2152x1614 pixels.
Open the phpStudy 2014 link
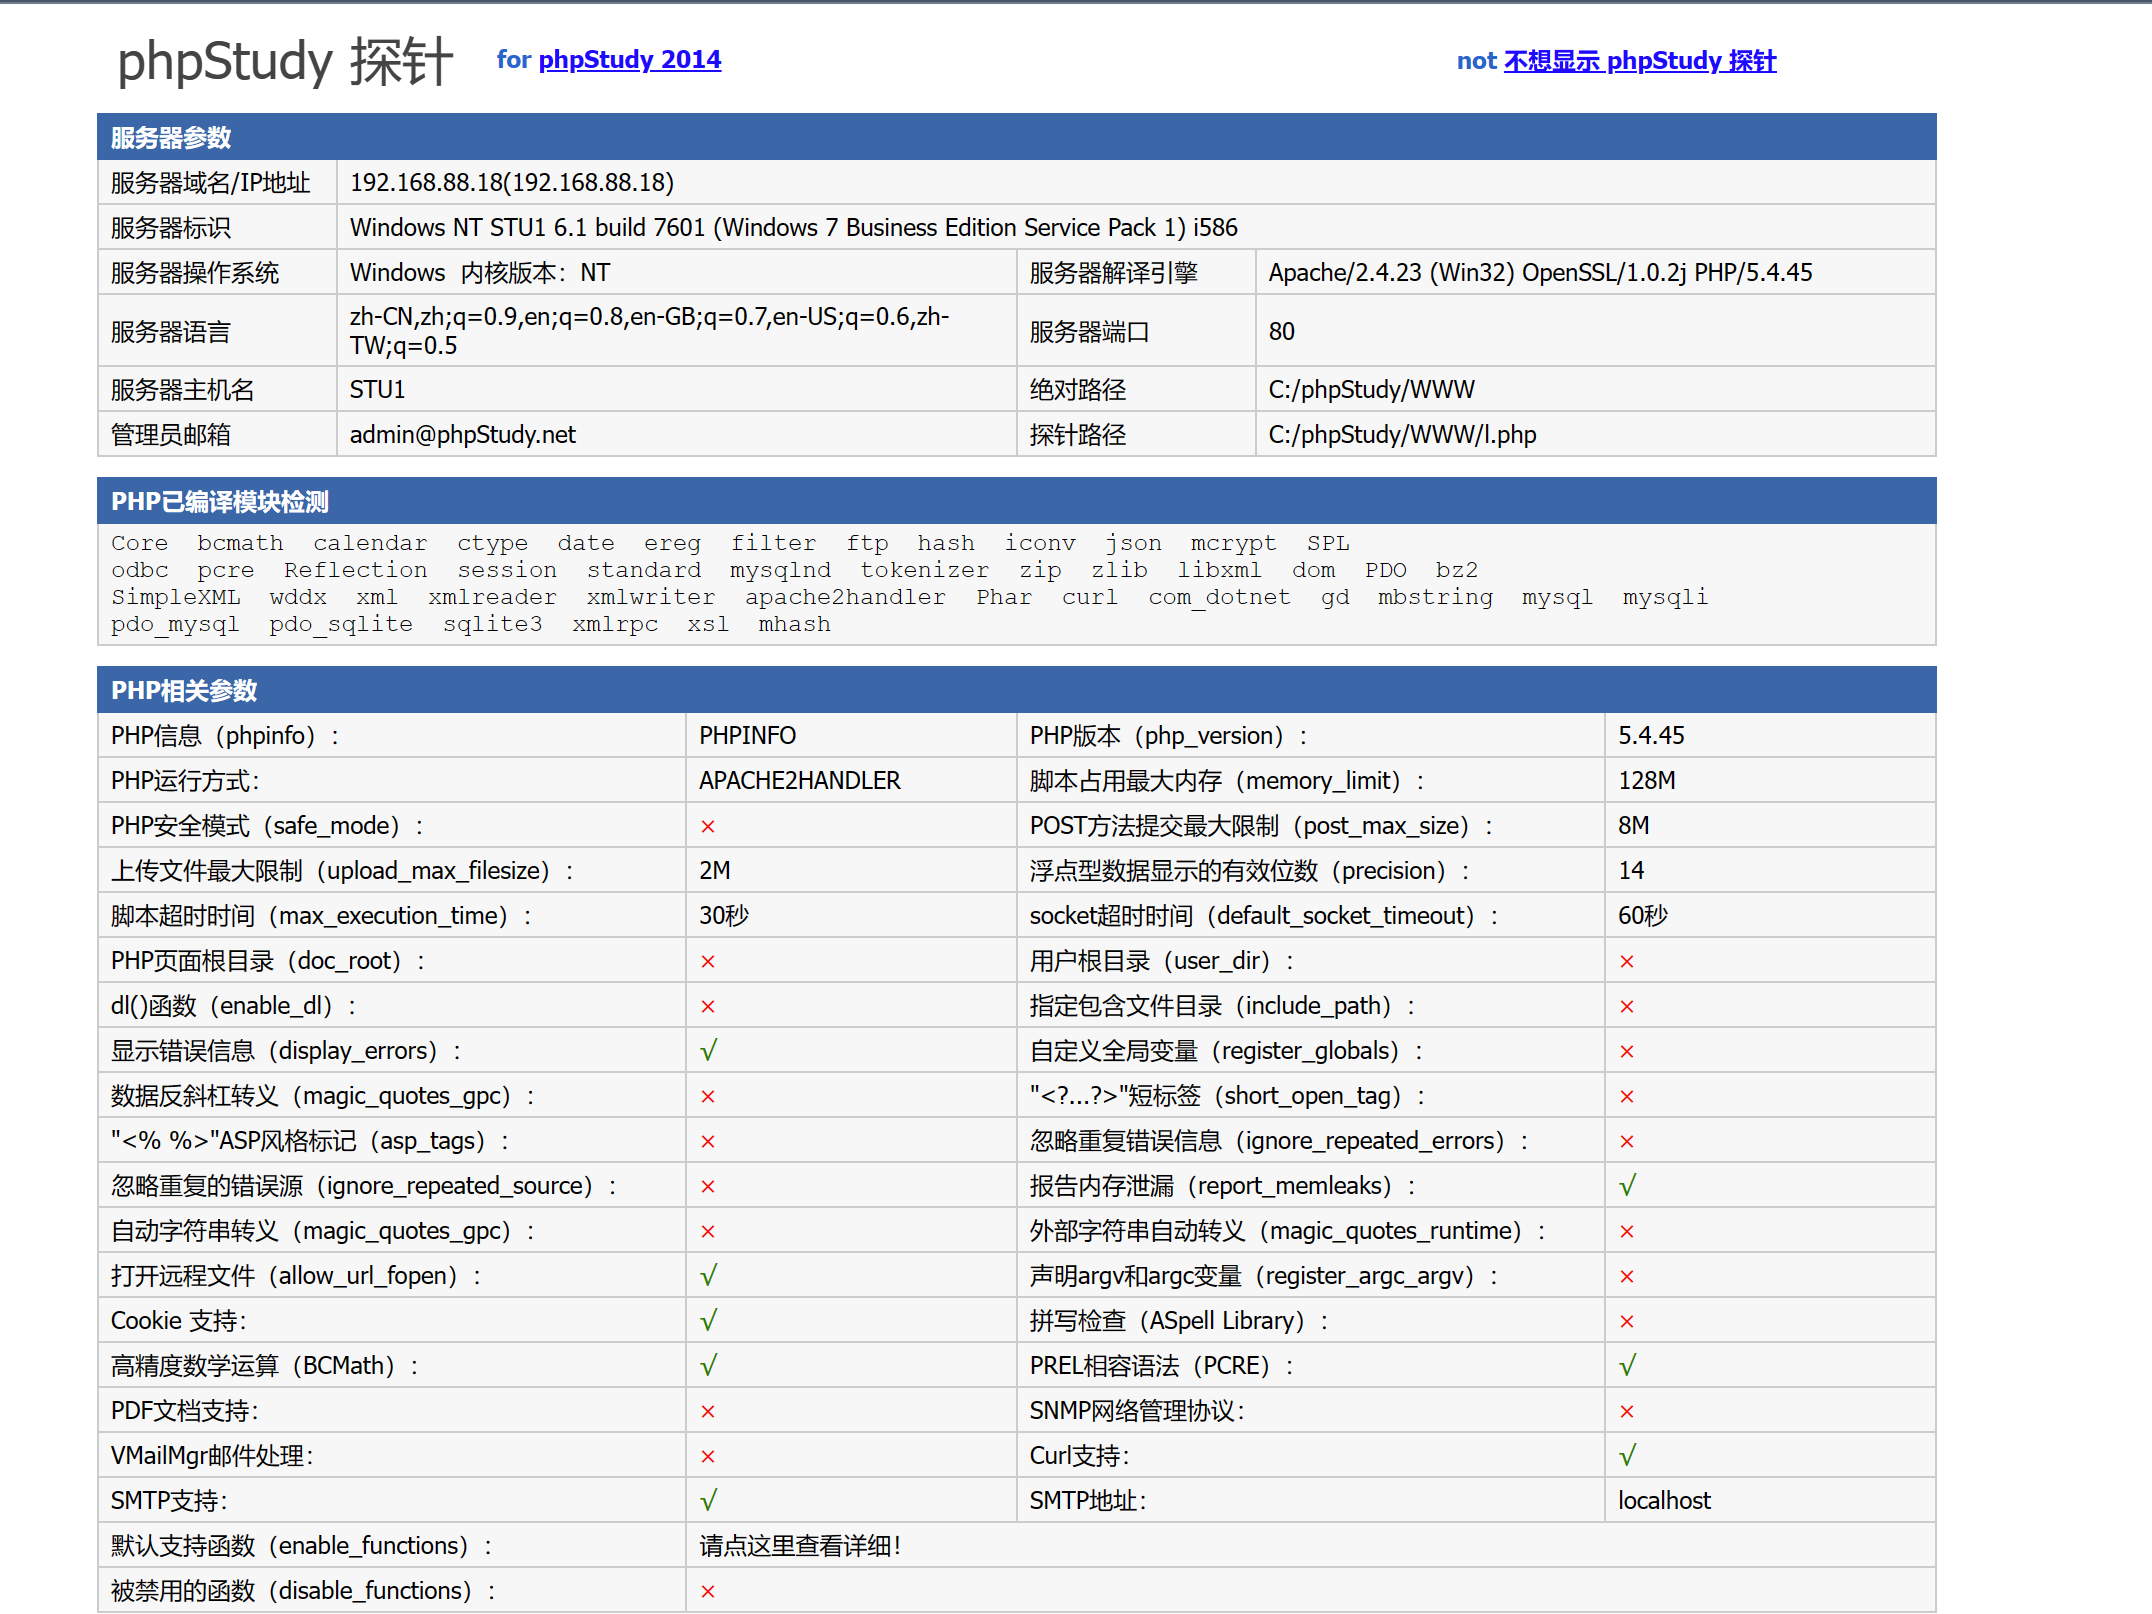[x=629, y=60]
